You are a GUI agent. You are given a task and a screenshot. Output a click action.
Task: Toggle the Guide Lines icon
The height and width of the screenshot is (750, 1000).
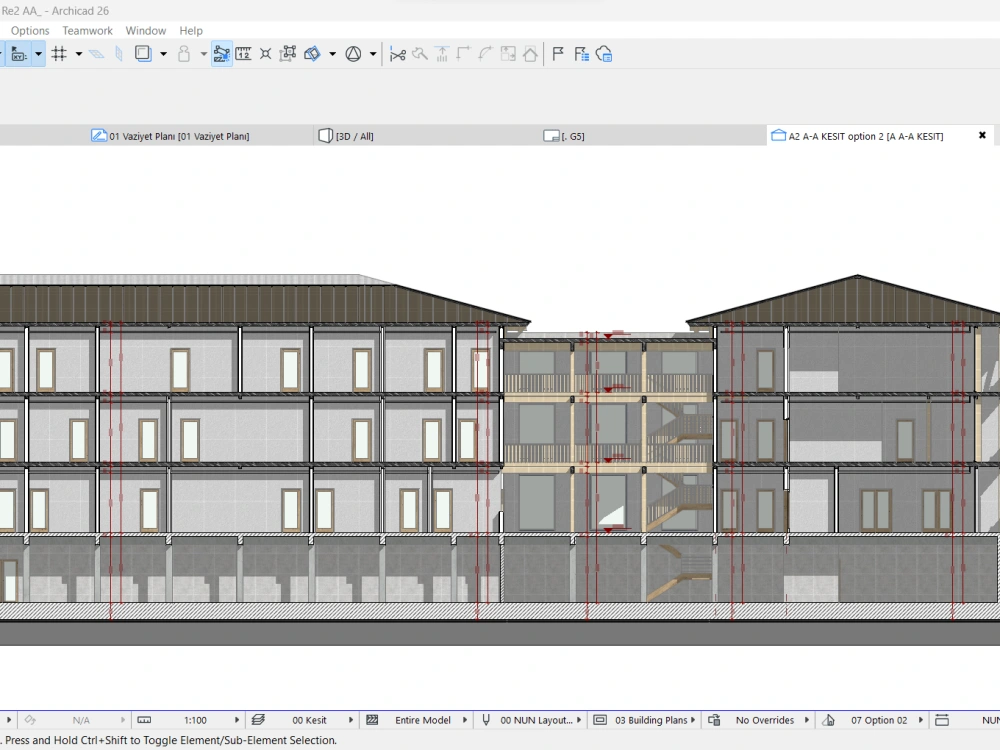coord(98,53)
